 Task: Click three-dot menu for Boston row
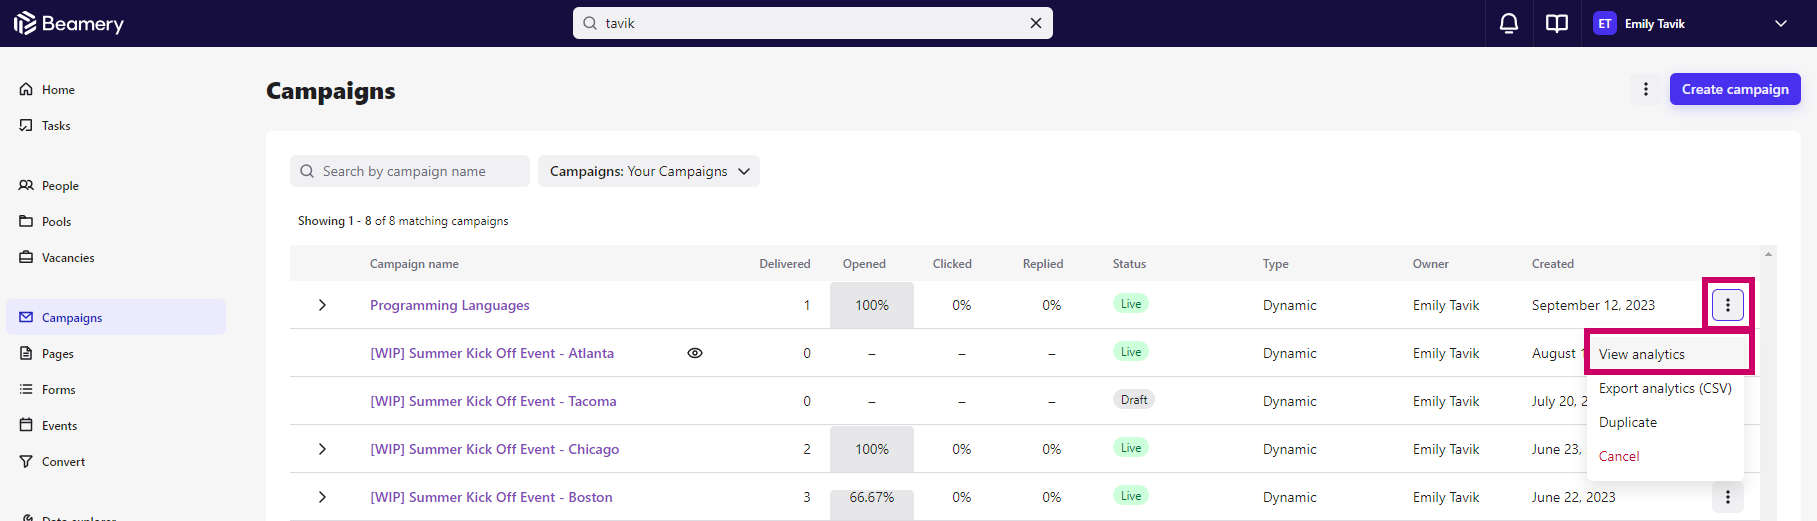click(1728, 497)
